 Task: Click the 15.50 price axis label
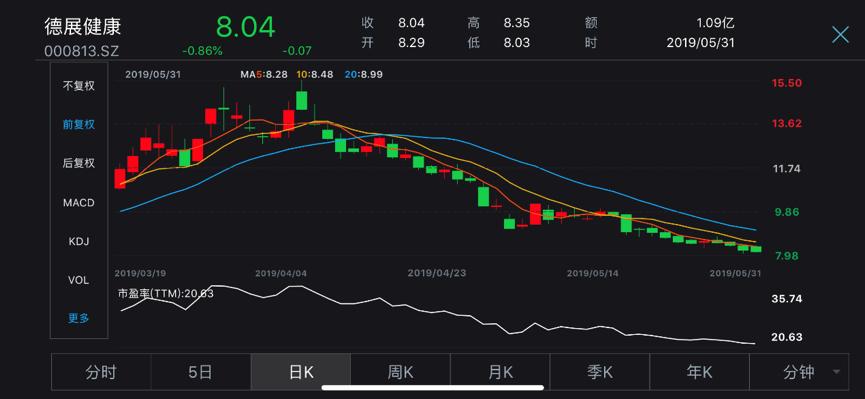787,83
